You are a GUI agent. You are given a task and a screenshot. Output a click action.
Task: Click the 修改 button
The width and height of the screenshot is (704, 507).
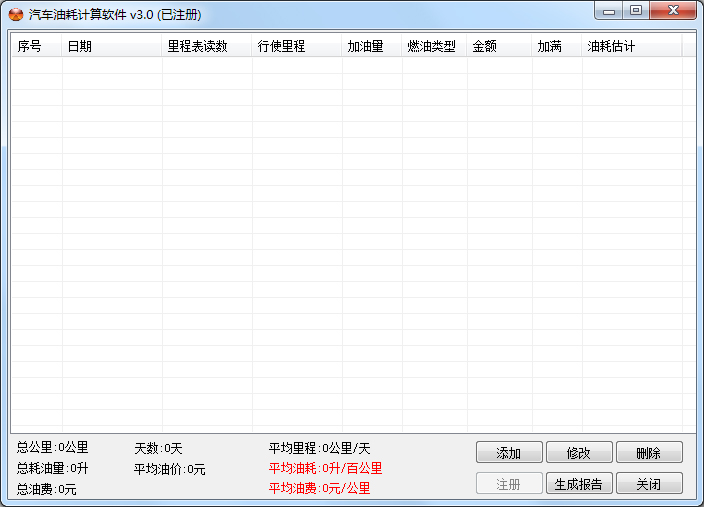coord(579,452)
